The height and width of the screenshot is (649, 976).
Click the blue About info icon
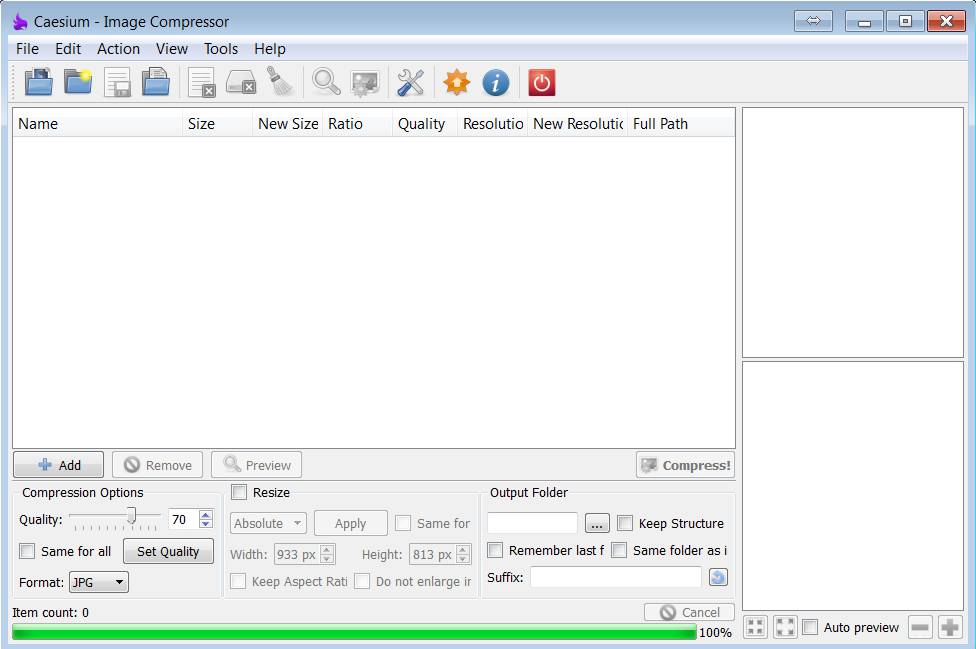[x=495, y=82]
